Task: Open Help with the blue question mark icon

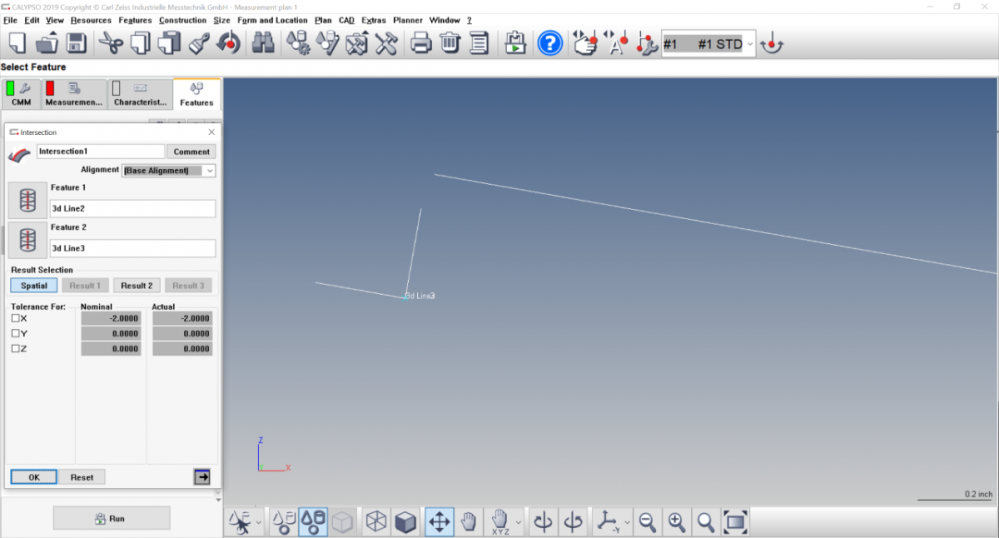Action: [x=550, y=43]
